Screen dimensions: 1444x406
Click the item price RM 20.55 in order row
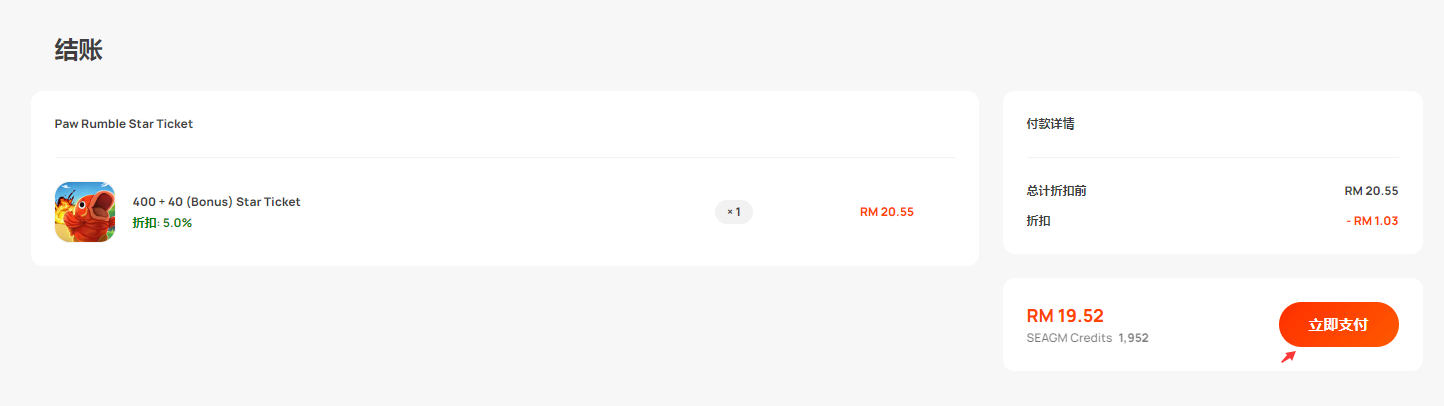[x=887, y=212]
